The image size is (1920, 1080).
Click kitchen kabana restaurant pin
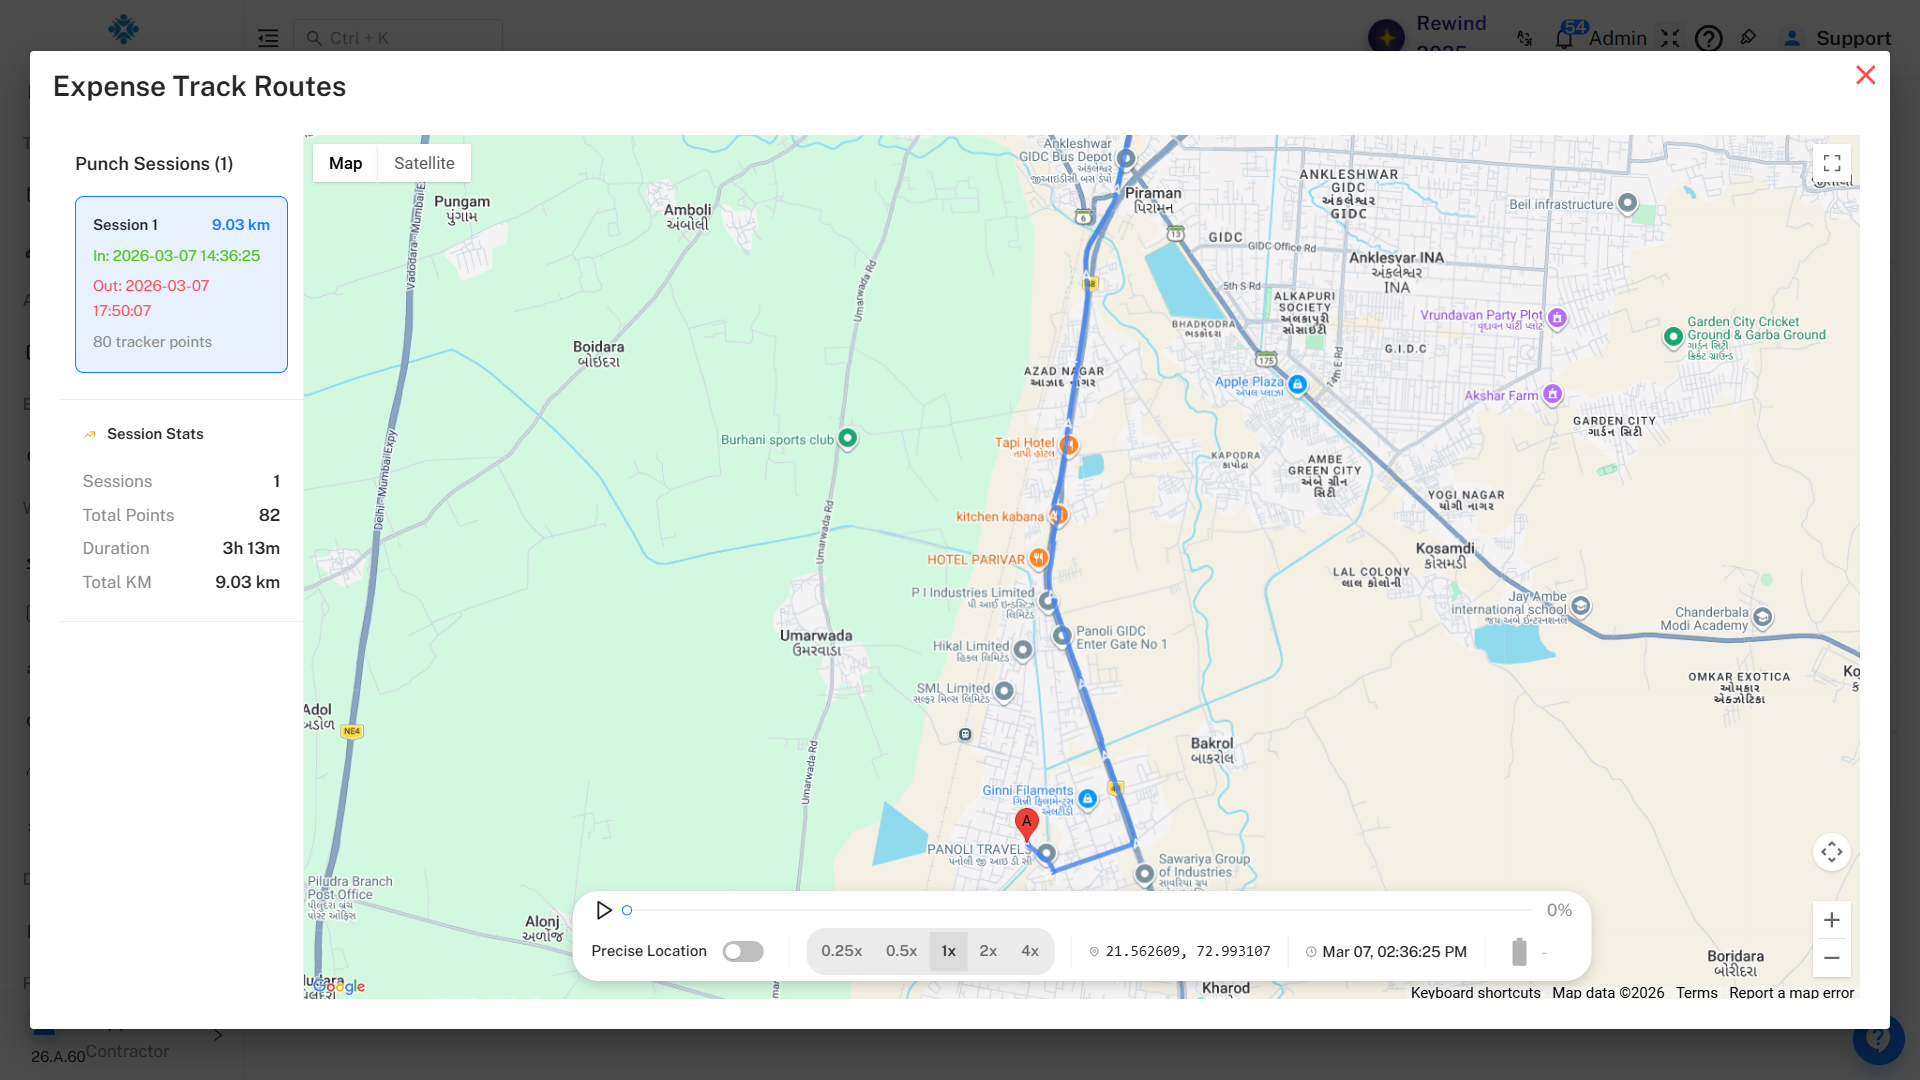pos(1058,515)
